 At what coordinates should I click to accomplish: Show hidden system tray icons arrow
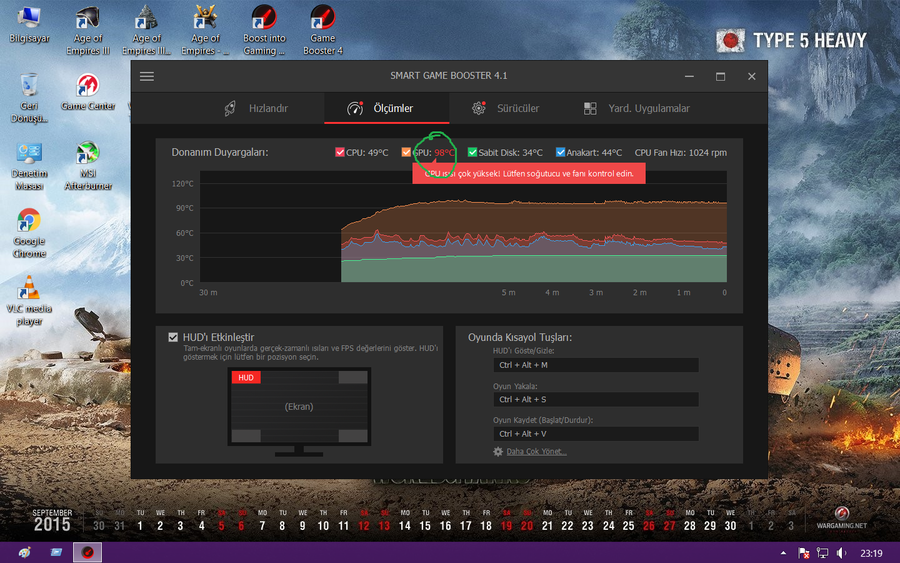[x=783, y=552]
